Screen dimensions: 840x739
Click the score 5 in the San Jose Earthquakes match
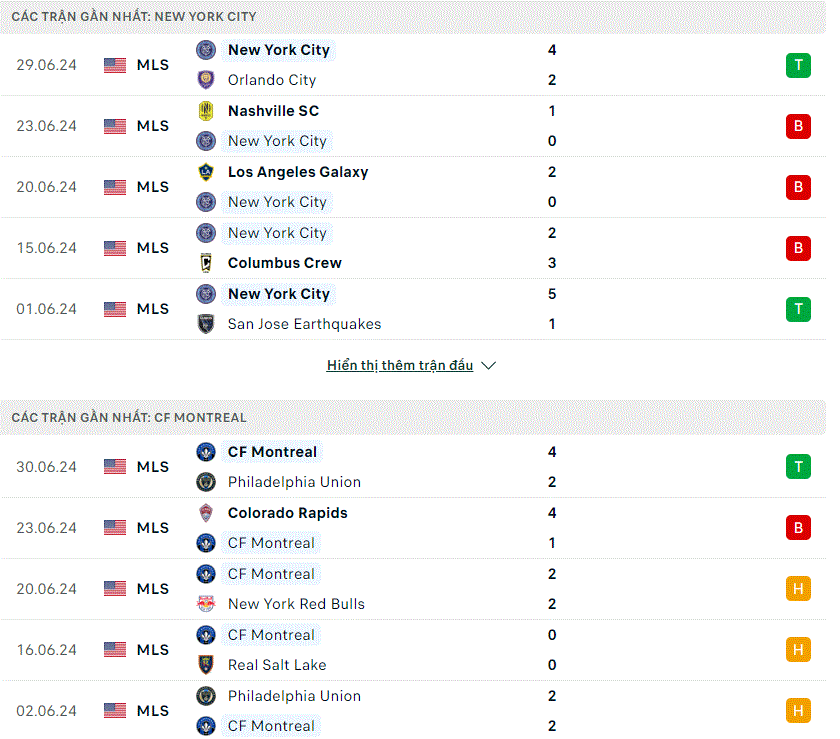coord(552,294)
